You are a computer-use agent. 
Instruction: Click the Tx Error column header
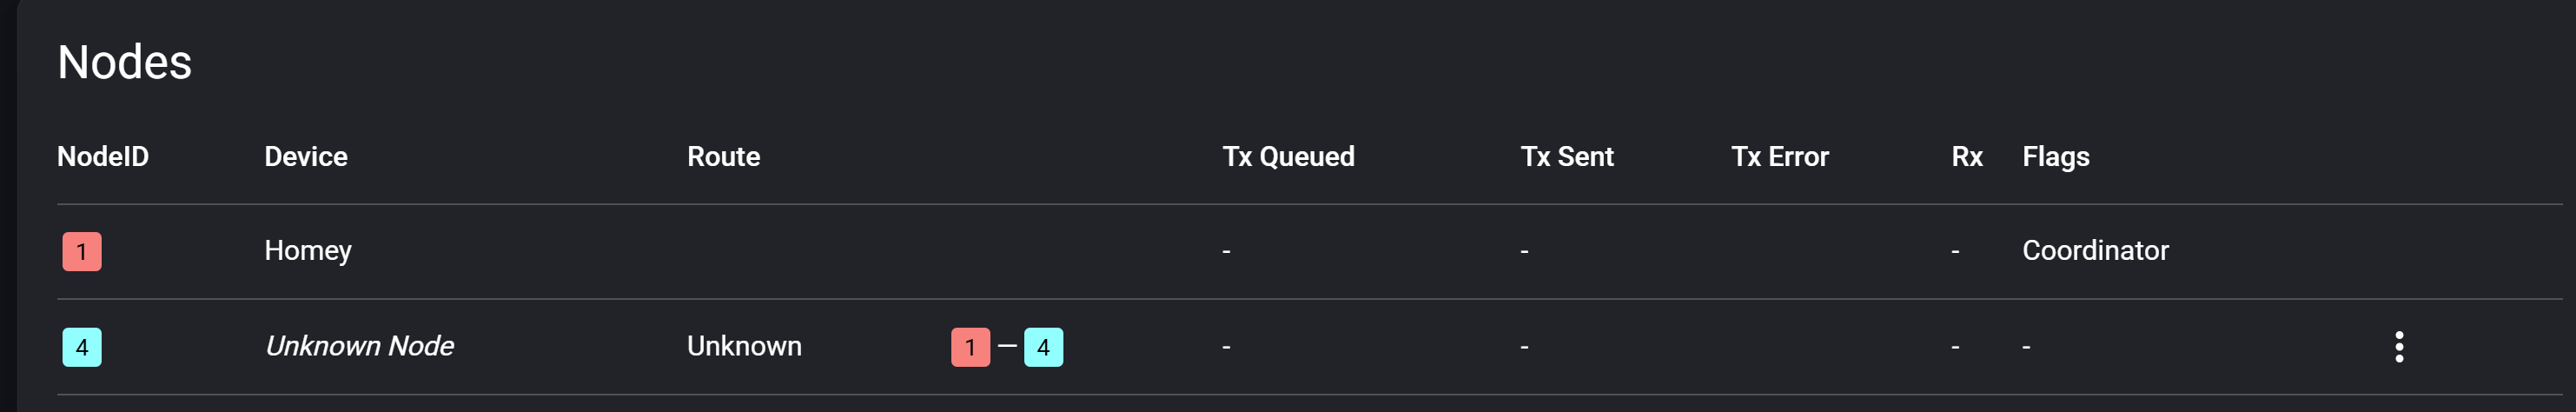tap(1779, 157)
